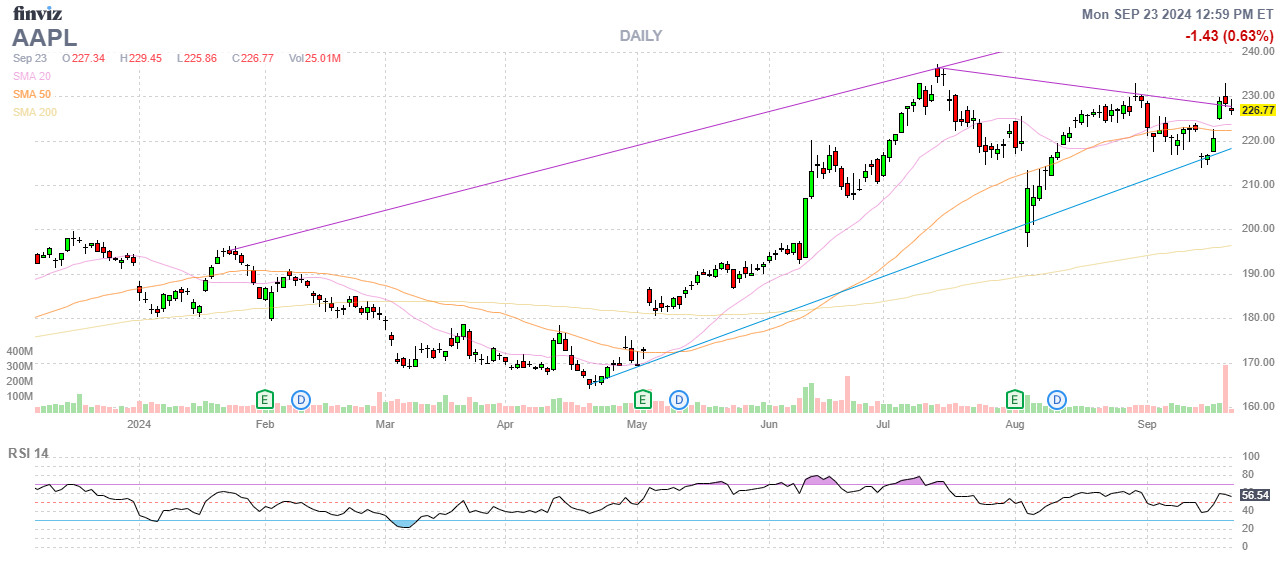This screenshot has width=1287, height=562.
Task: Click the 56.54 RSI value tag
Action: pyautogui.click(x=1254, y=495)
